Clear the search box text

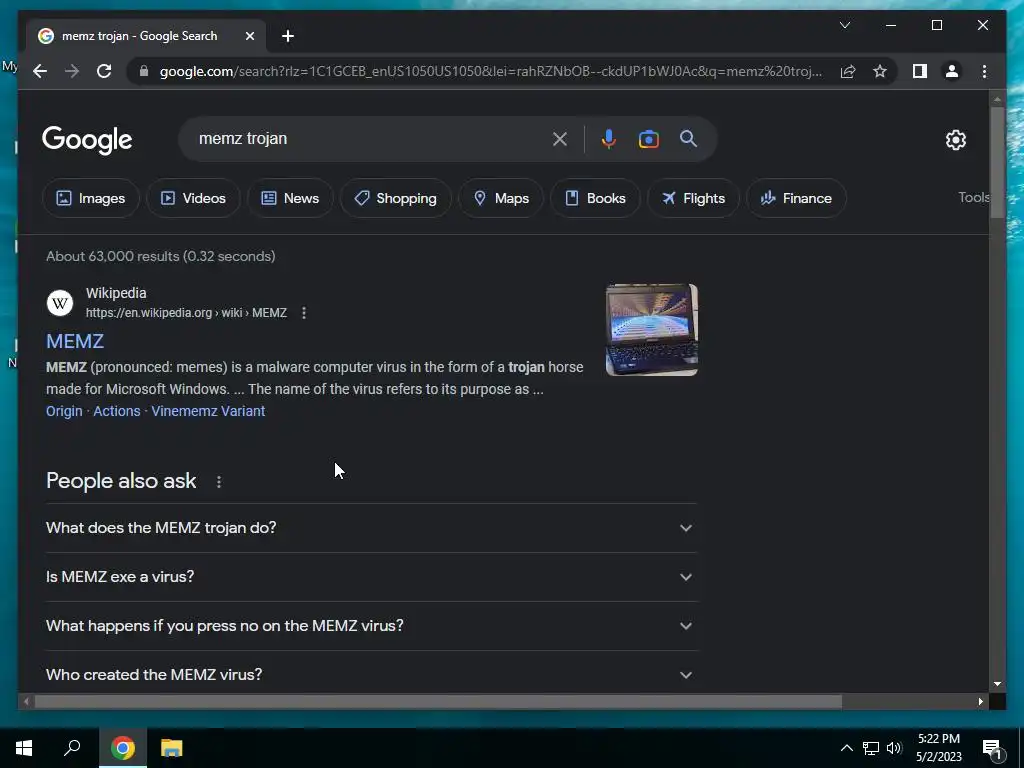pos(560,138)
